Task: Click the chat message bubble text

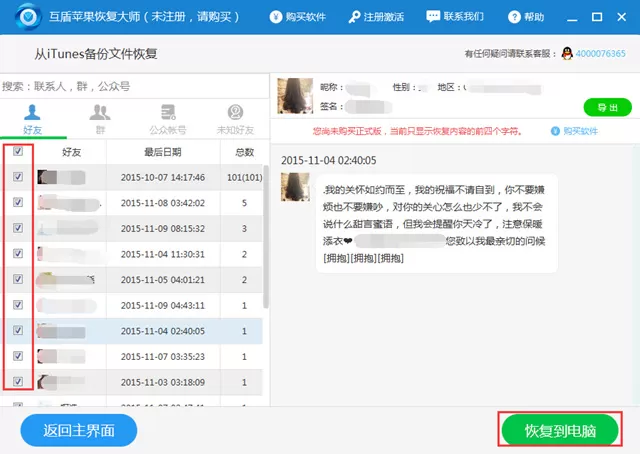Action: (x=436, y=223)
